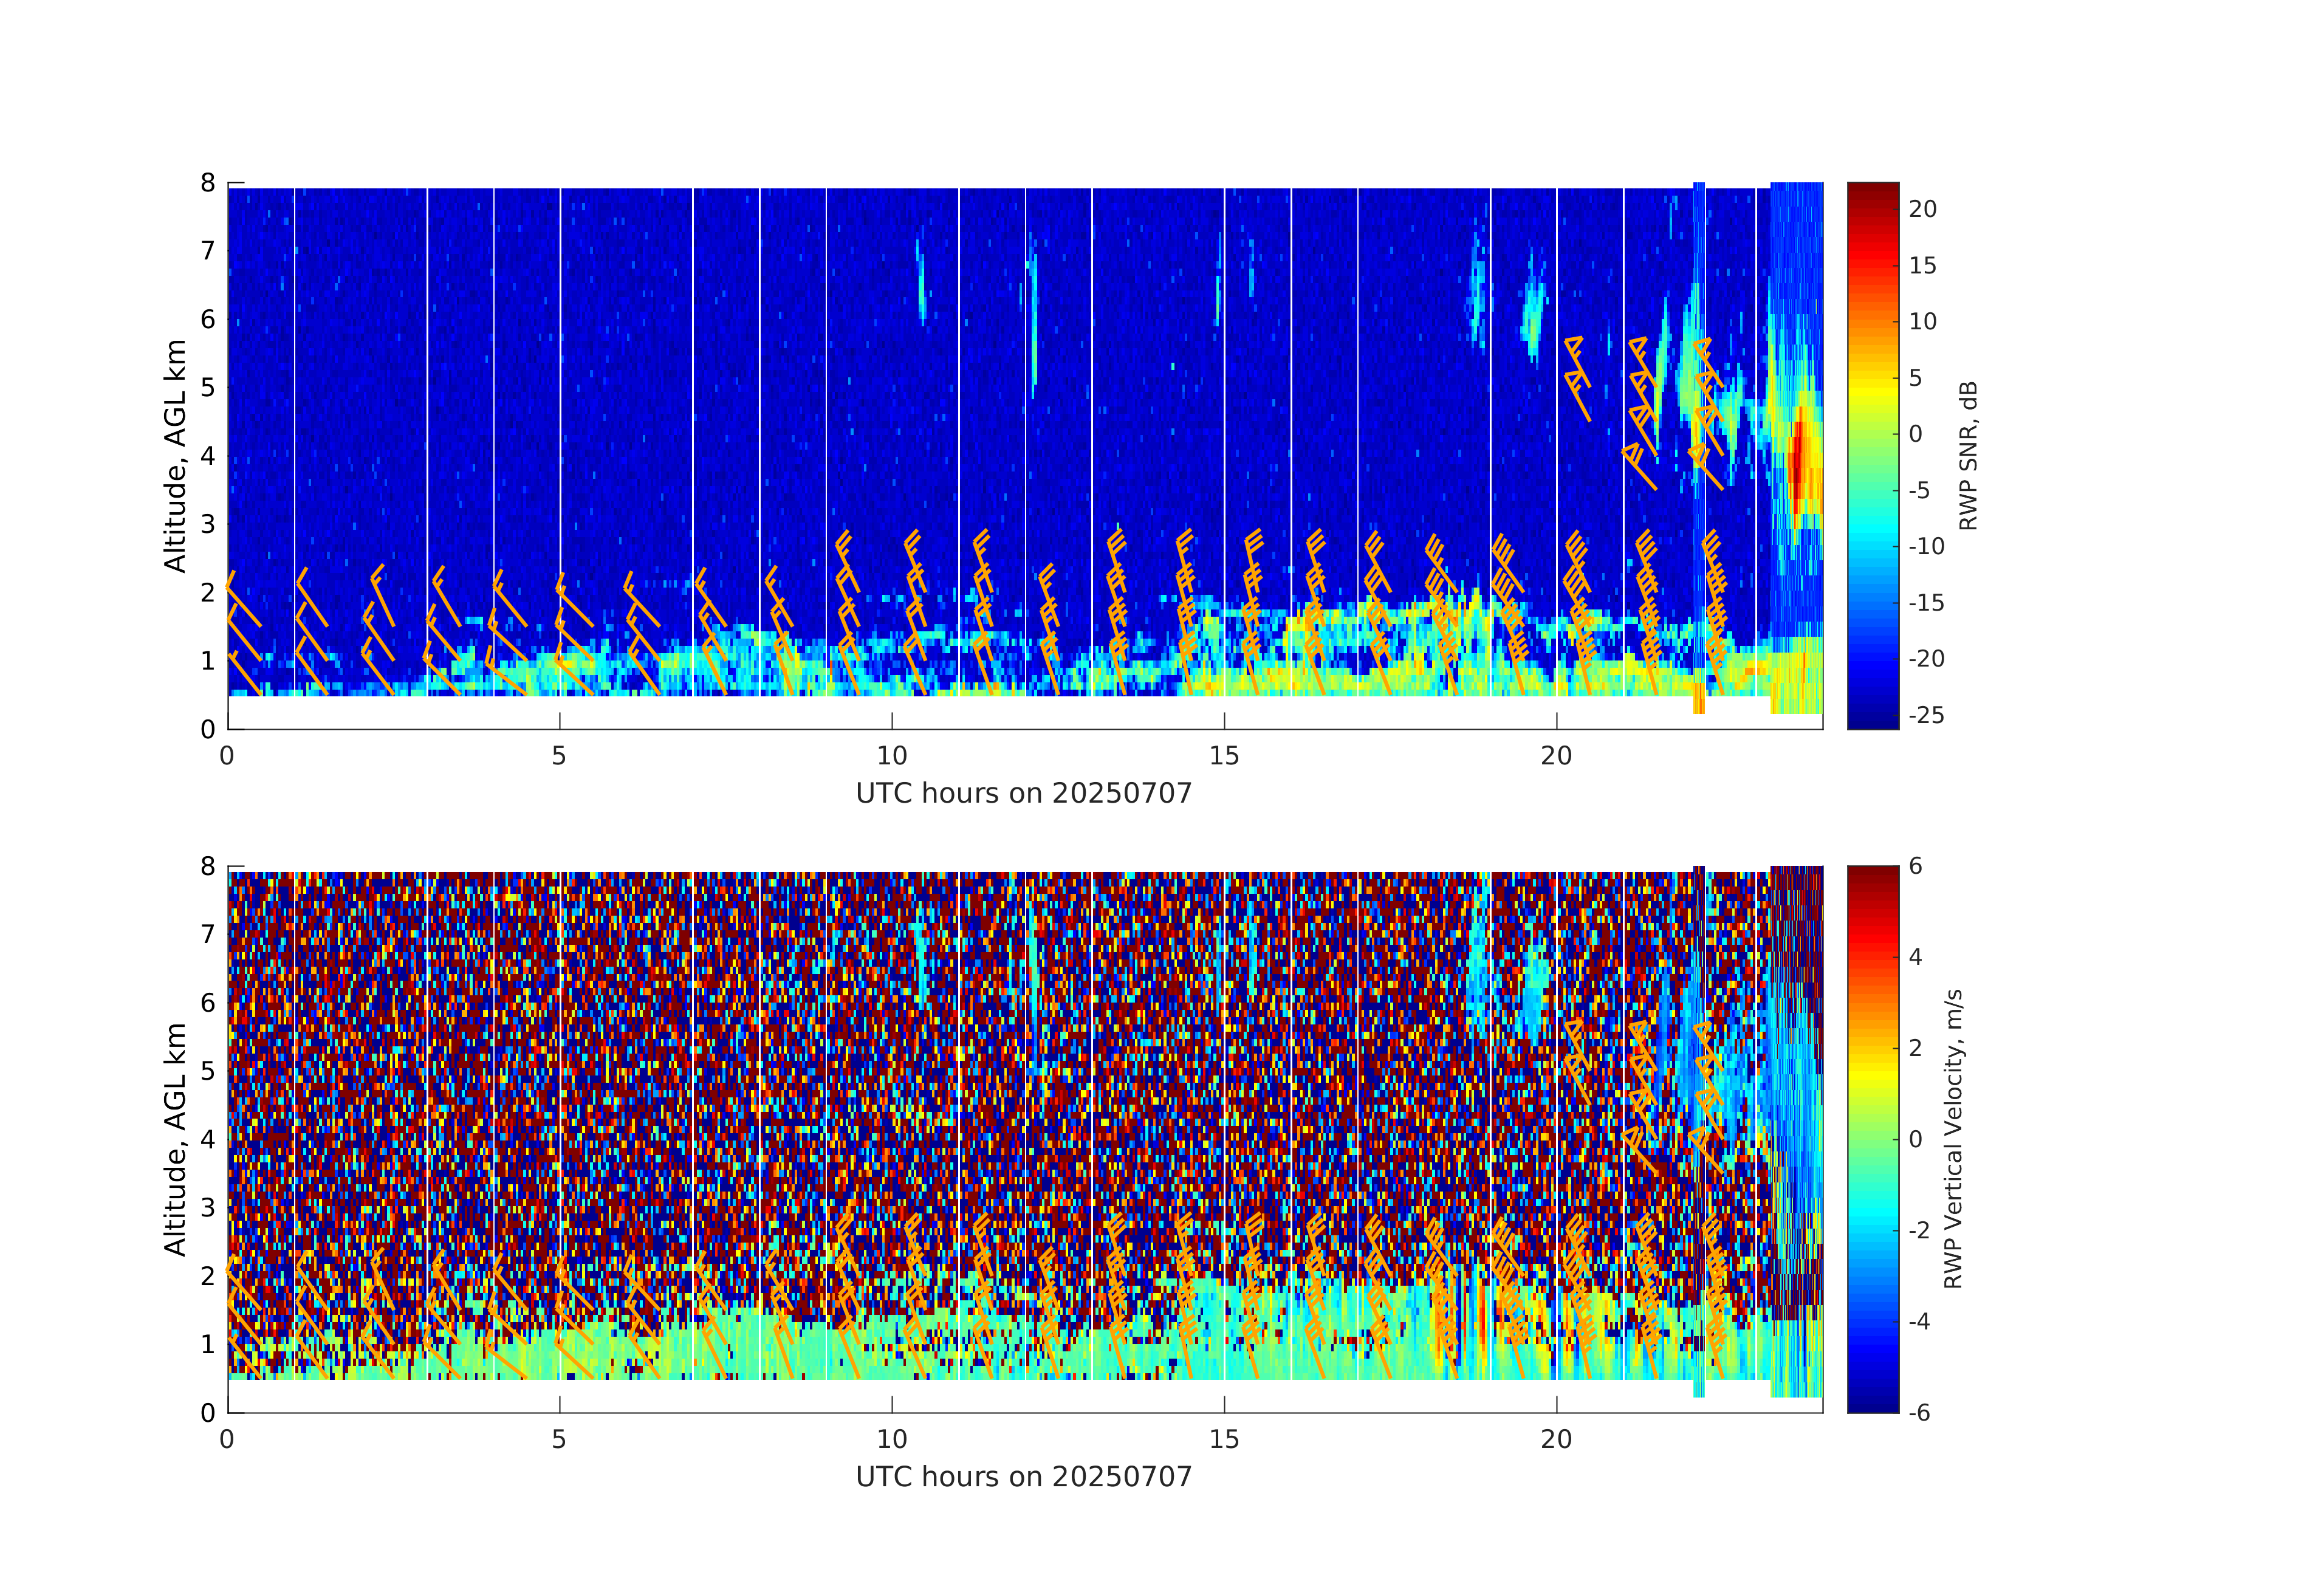
Task: Click bottom plot's 'UTC hours on 20250707' label
Action: (1024, 1477)
